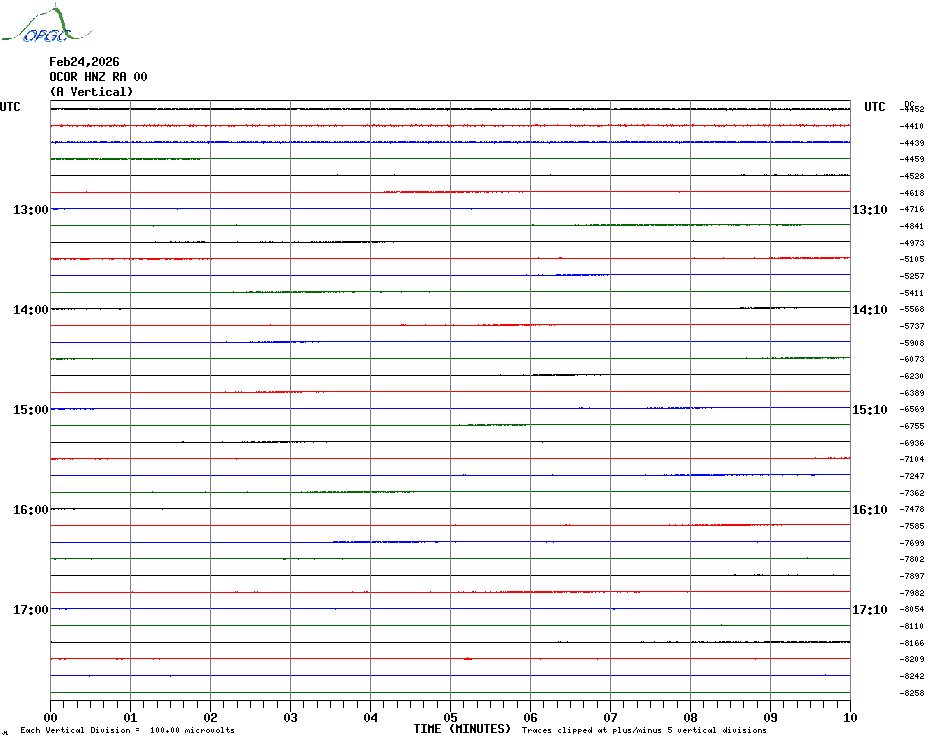Click the 00 minute tick label
The height and width of the screenshot is (744, 930).
[51, 717]
